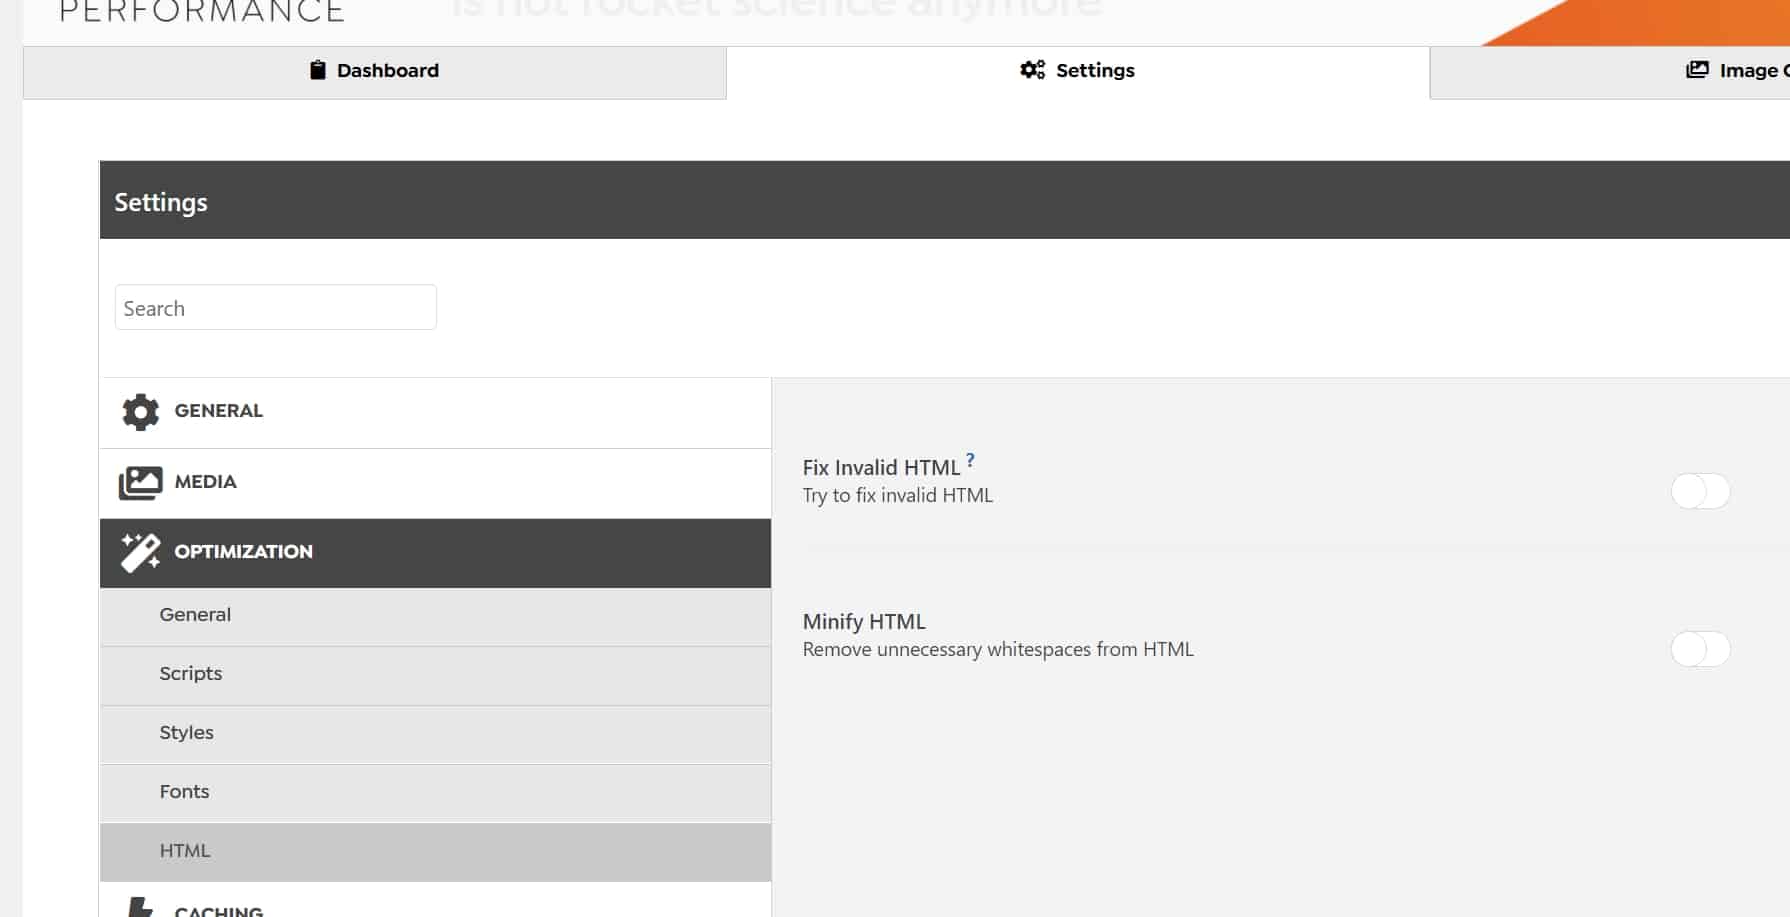Click the images icon on Image tab
This screenshot has height=917, width=1790.
tap(1697, 70)
